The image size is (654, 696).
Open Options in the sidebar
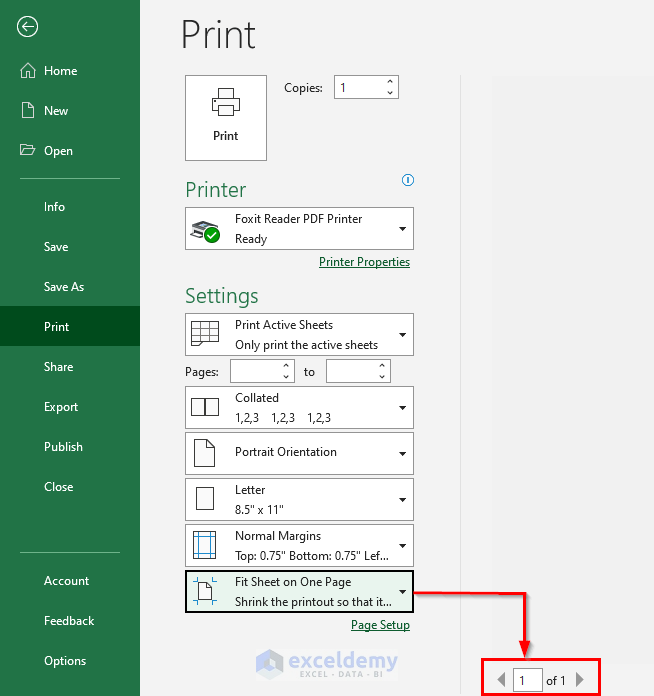point(70,660)
